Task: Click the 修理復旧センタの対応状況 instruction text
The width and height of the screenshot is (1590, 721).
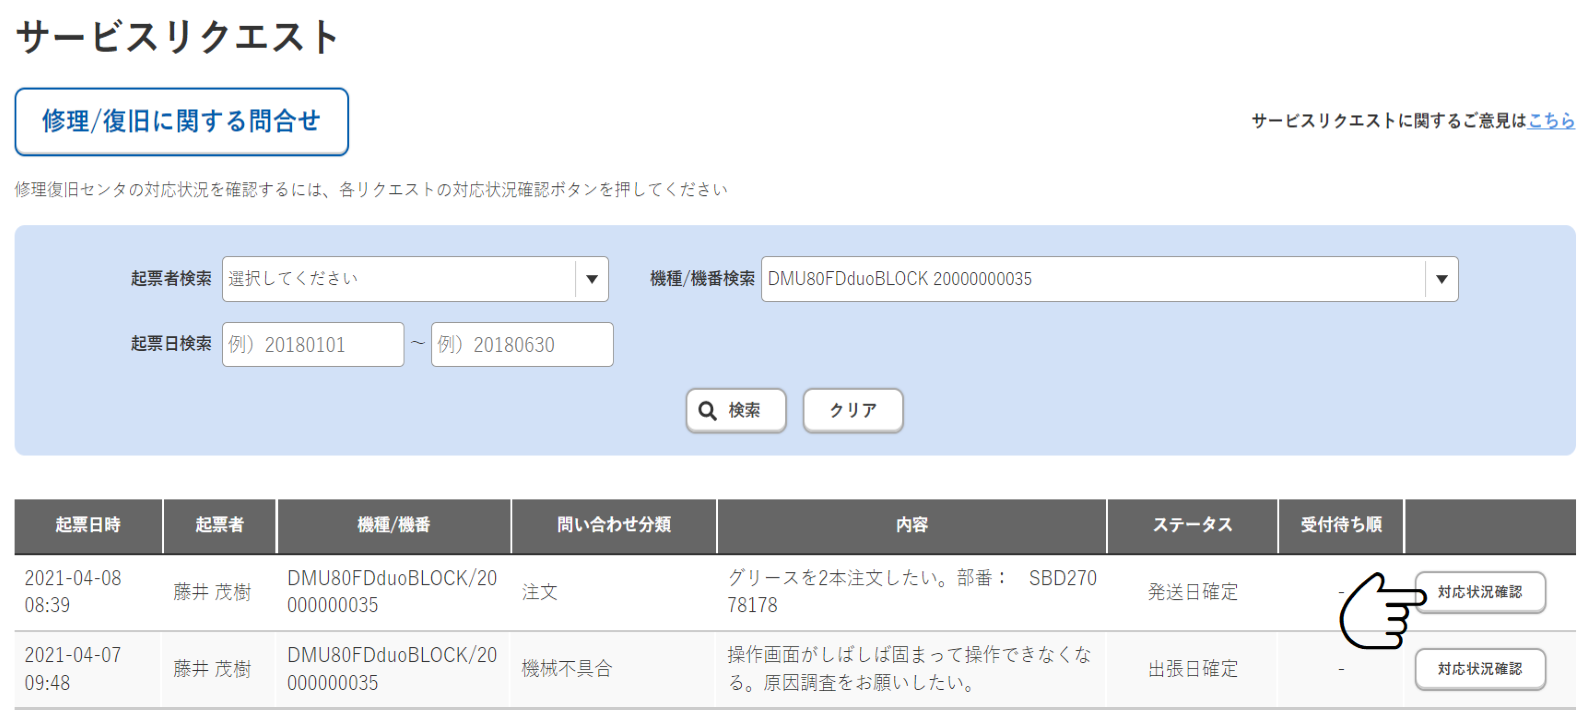Action: click(371, 189)
